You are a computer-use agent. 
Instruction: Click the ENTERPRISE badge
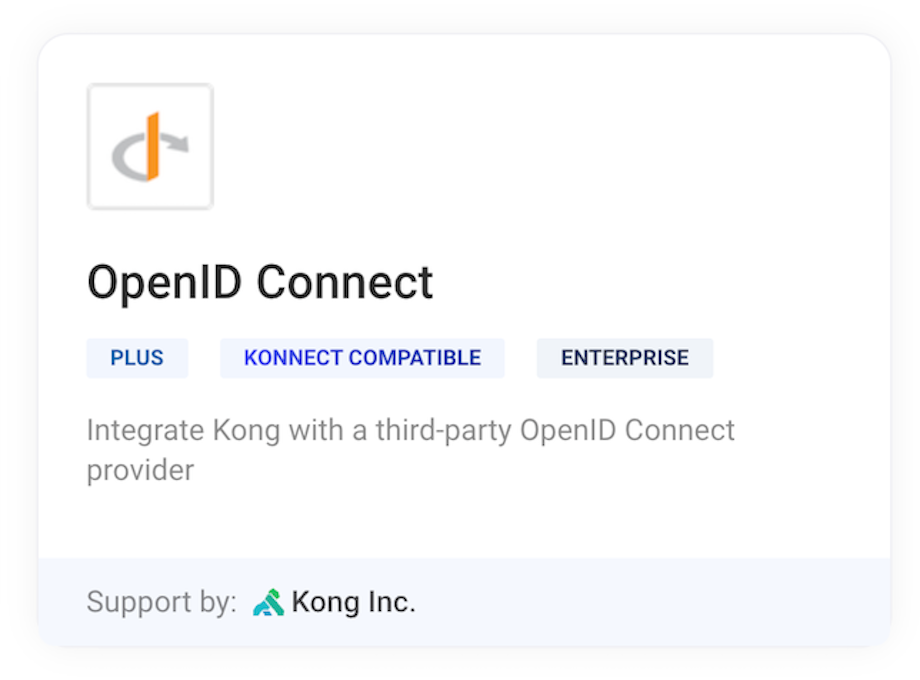click(625, 357)
